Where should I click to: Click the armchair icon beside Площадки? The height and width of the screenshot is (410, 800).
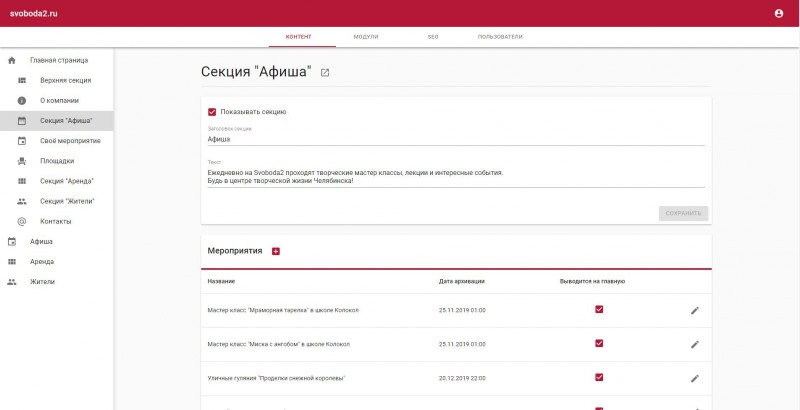22,161
